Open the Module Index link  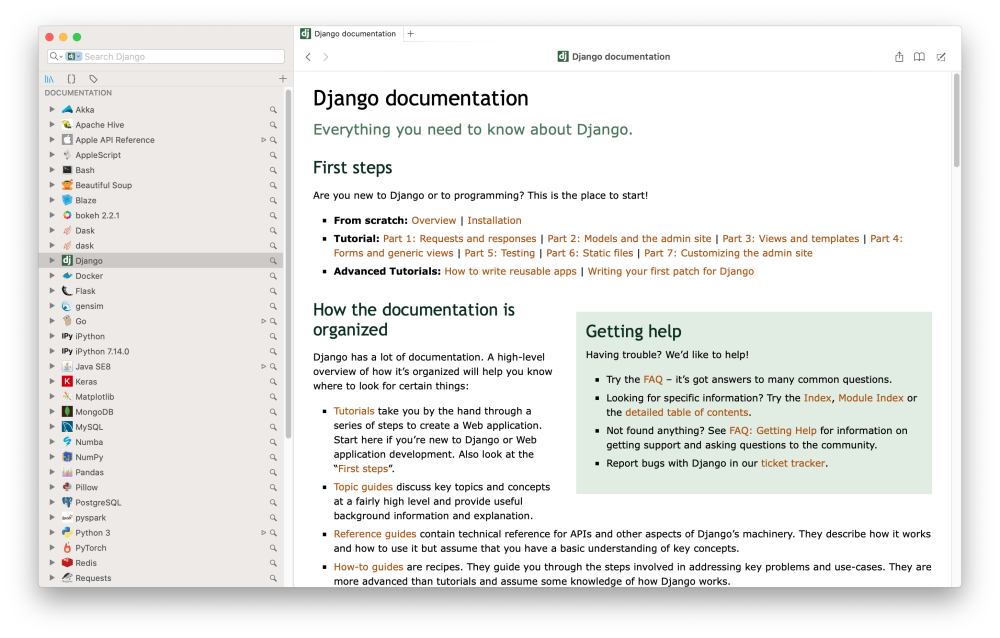871,398
